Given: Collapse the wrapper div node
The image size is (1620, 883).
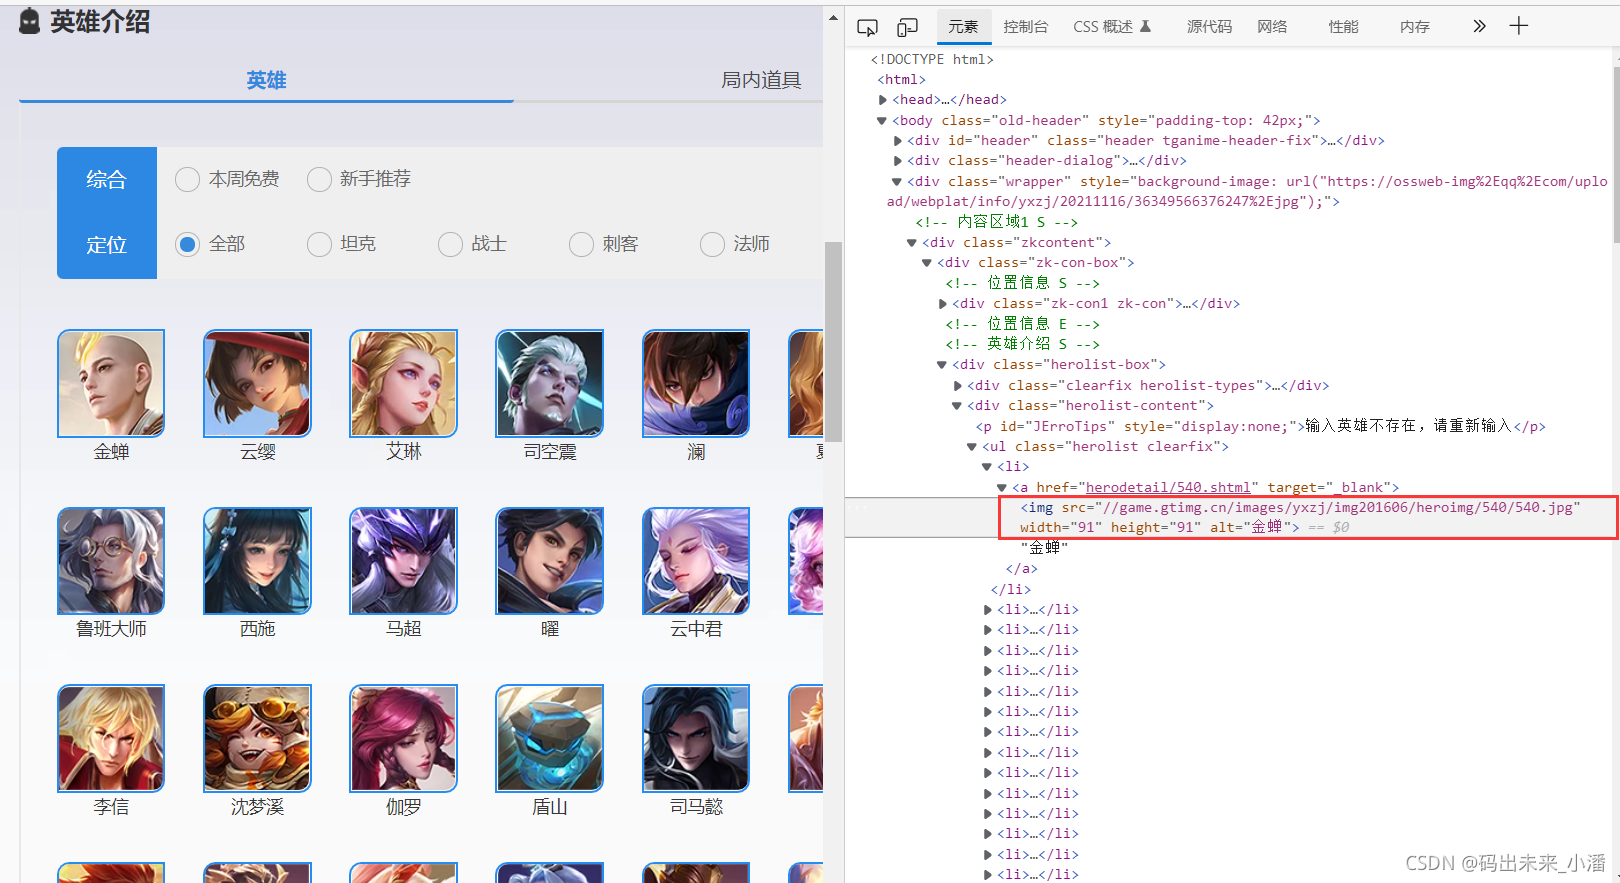Looking at the screenshot, I should [x=897, y=182].
